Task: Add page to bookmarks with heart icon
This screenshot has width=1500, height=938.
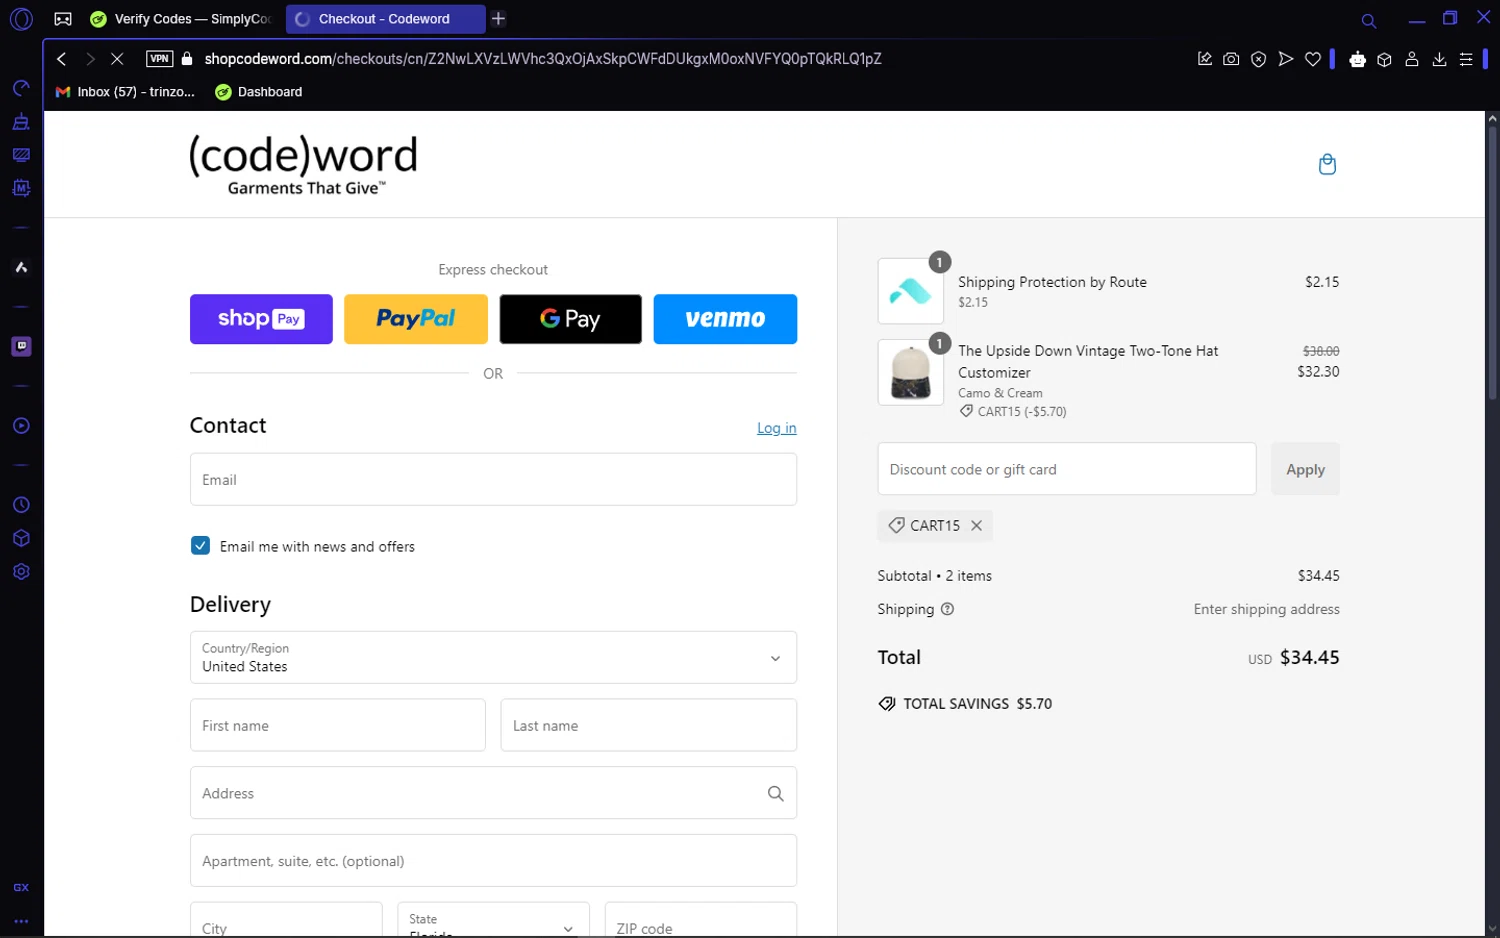Action: point(1313,59)
